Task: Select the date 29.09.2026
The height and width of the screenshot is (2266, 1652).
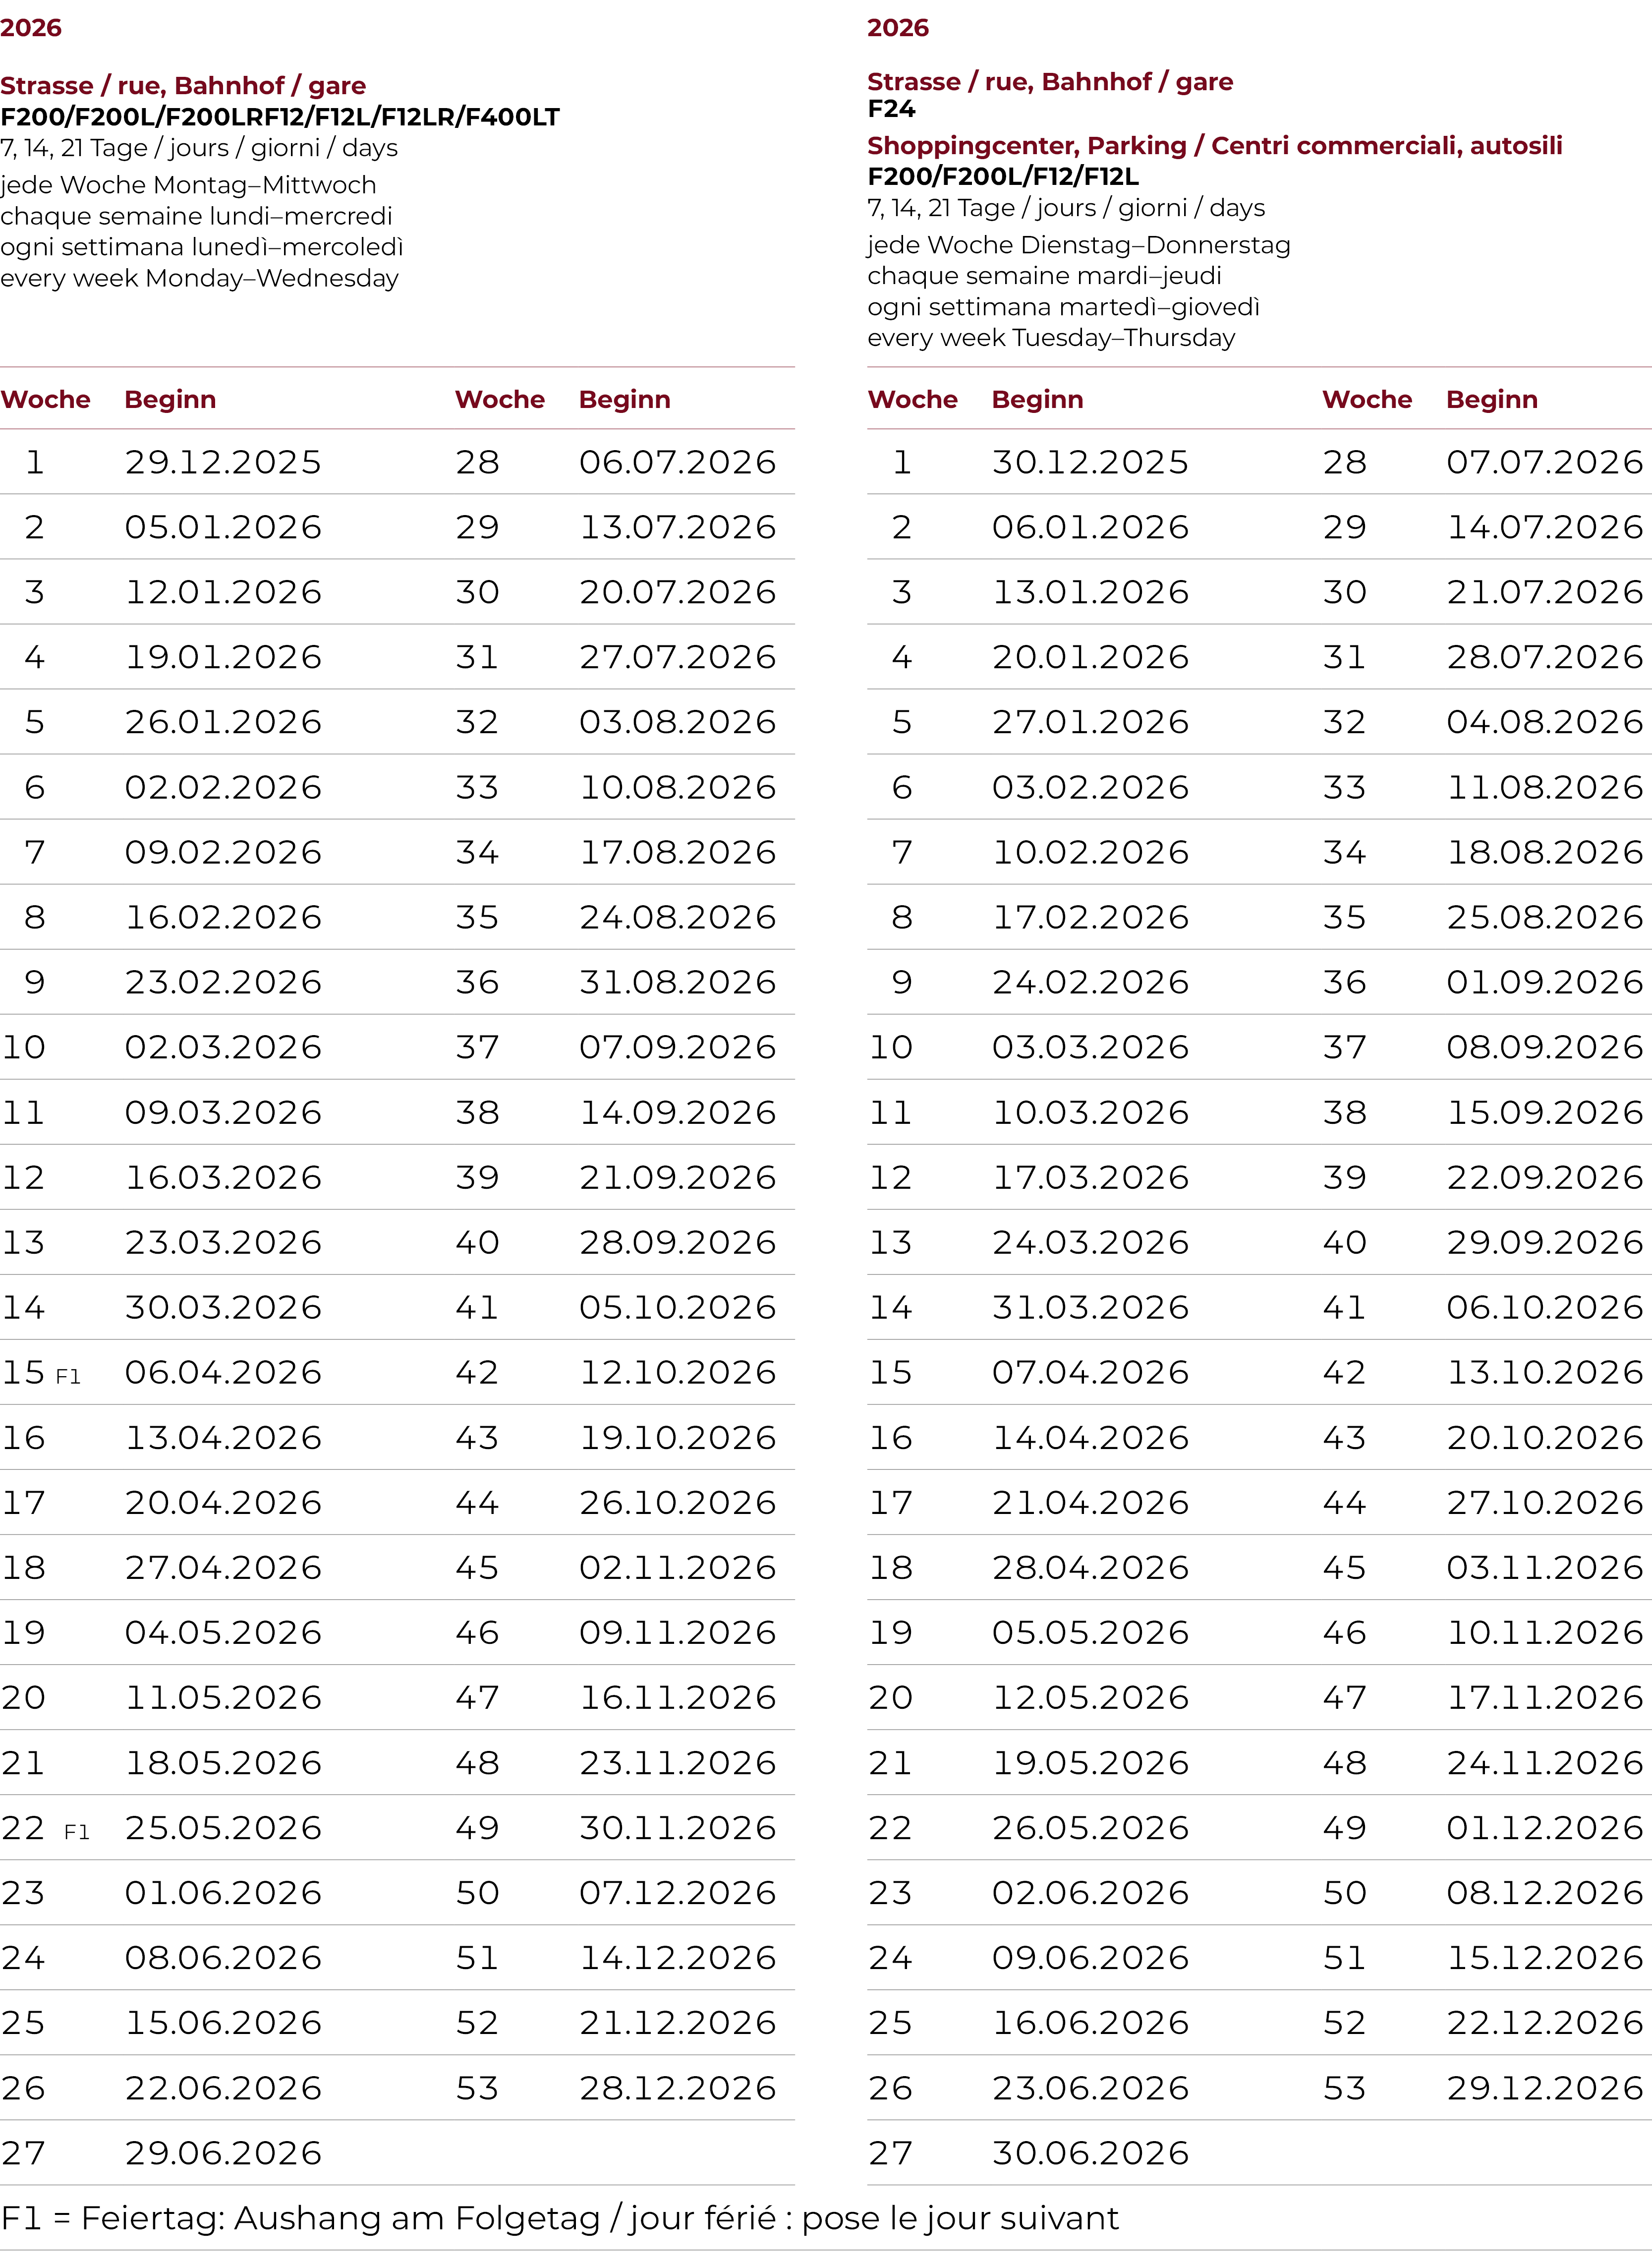Action: click(x=1544, y=1242)
